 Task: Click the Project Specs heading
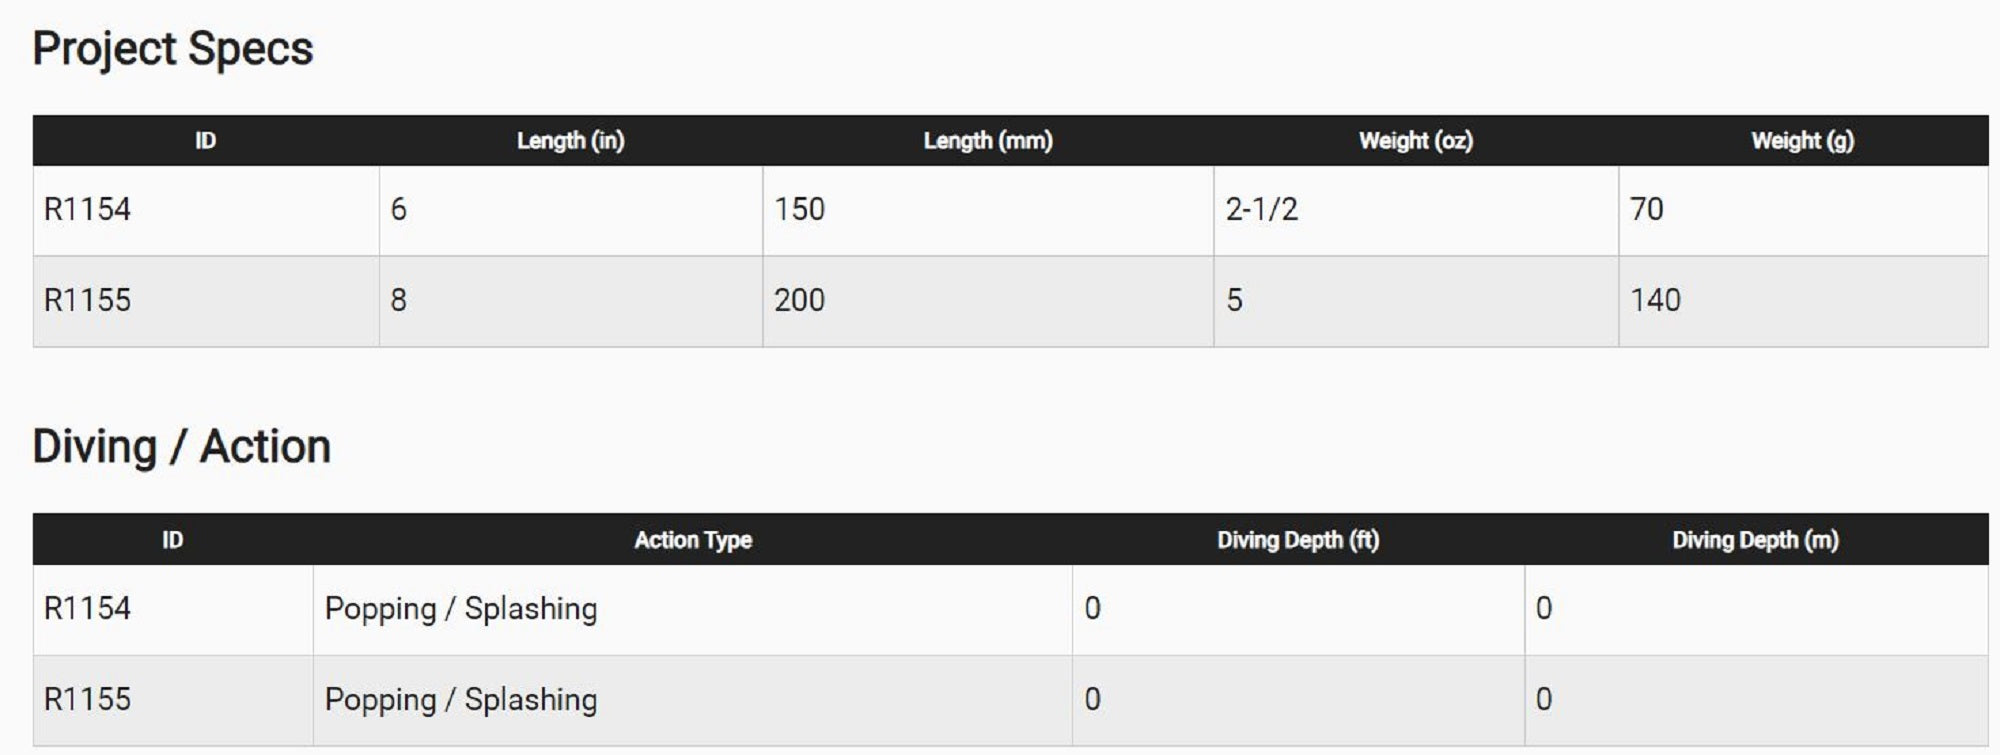[x=172, y=48]
